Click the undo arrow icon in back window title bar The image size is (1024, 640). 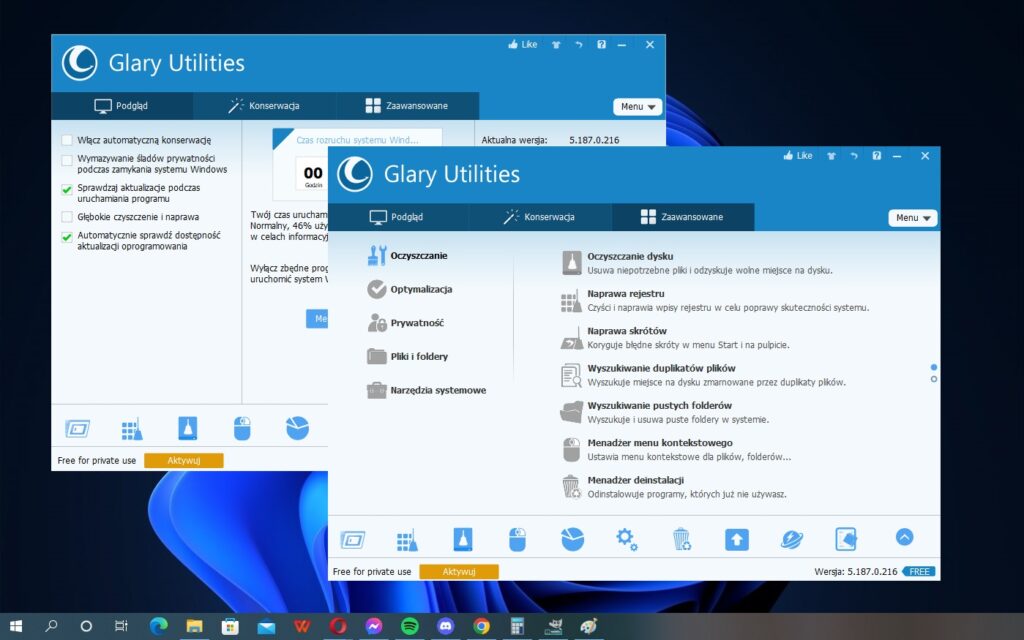[x=579, y=44]
